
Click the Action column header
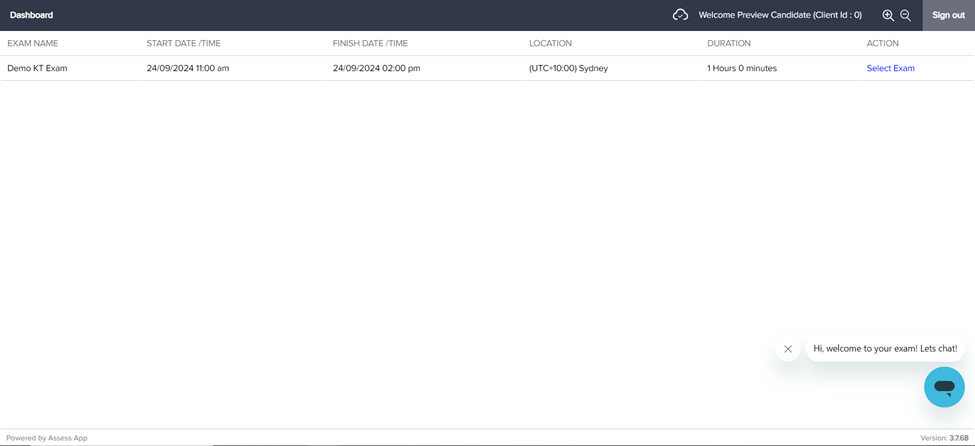882,44
